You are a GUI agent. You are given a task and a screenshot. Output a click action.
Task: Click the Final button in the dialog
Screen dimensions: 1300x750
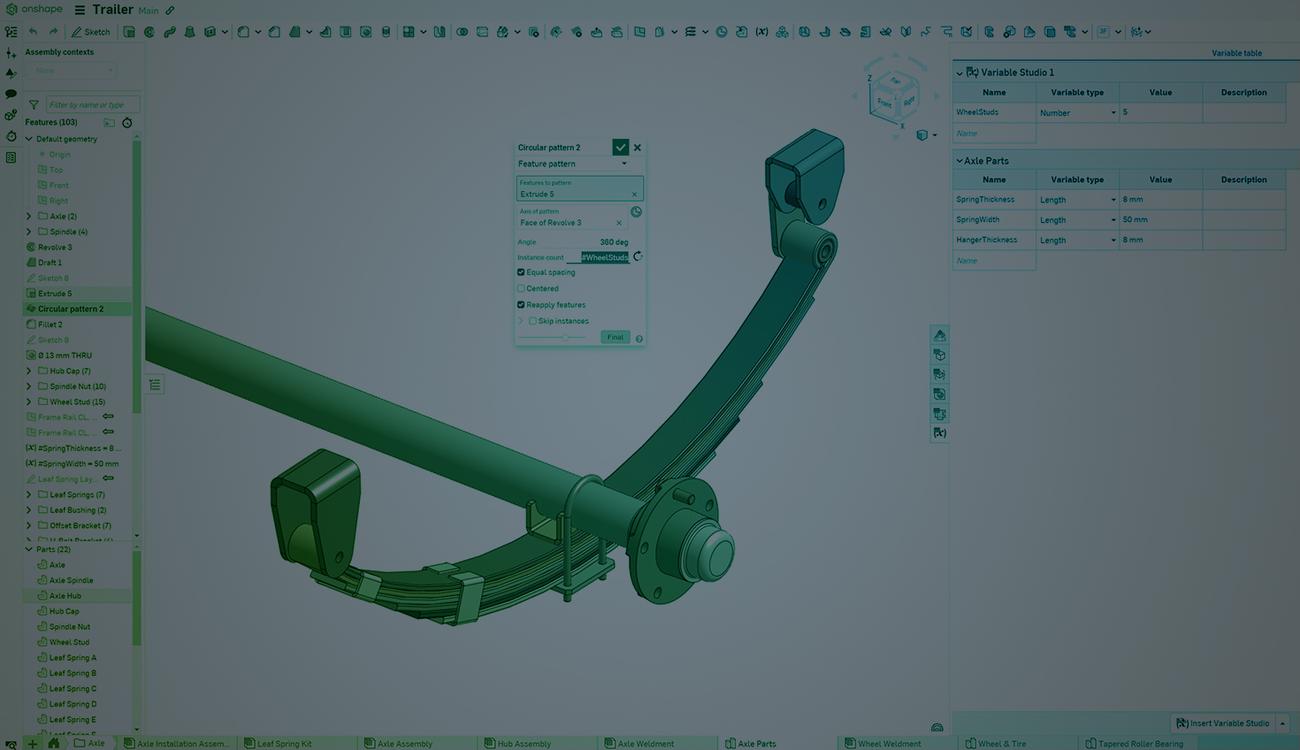pos(615,336)
